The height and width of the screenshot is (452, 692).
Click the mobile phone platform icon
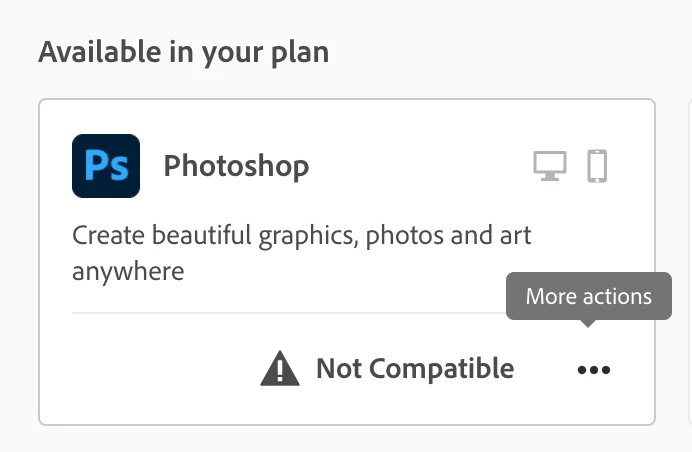click(597, 166)
